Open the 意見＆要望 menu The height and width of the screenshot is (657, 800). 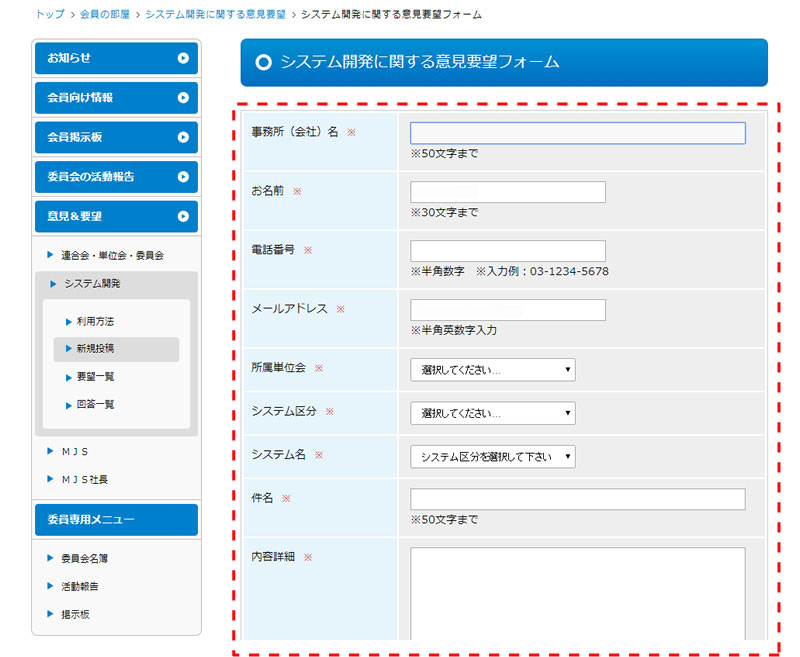coord(116,216)
